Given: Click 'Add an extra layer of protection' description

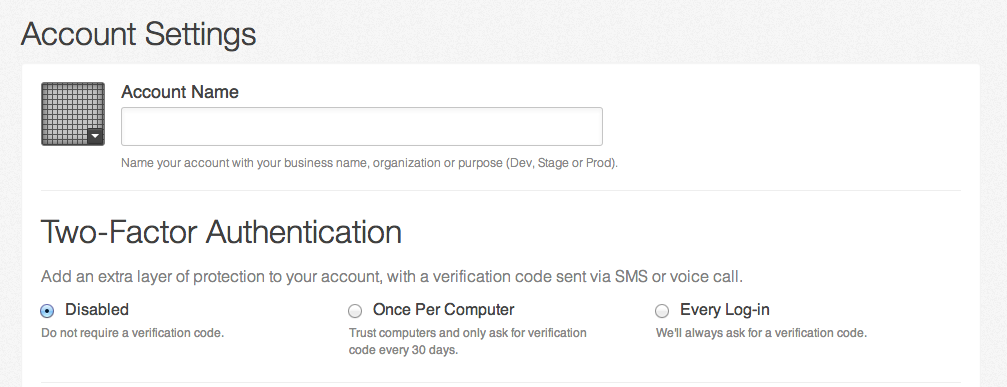Looking at the screenshot, I should [392, 277].
